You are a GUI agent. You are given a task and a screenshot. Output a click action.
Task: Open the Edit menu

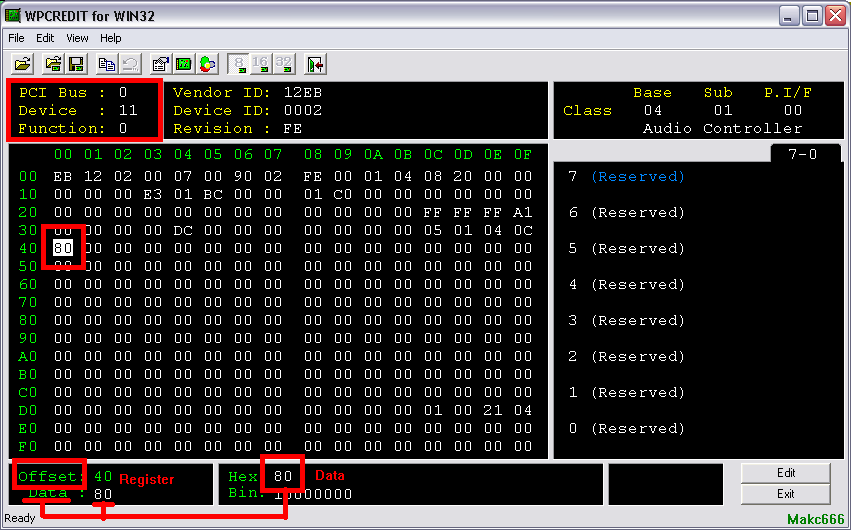pyautogui.click(x=45, y=38)
